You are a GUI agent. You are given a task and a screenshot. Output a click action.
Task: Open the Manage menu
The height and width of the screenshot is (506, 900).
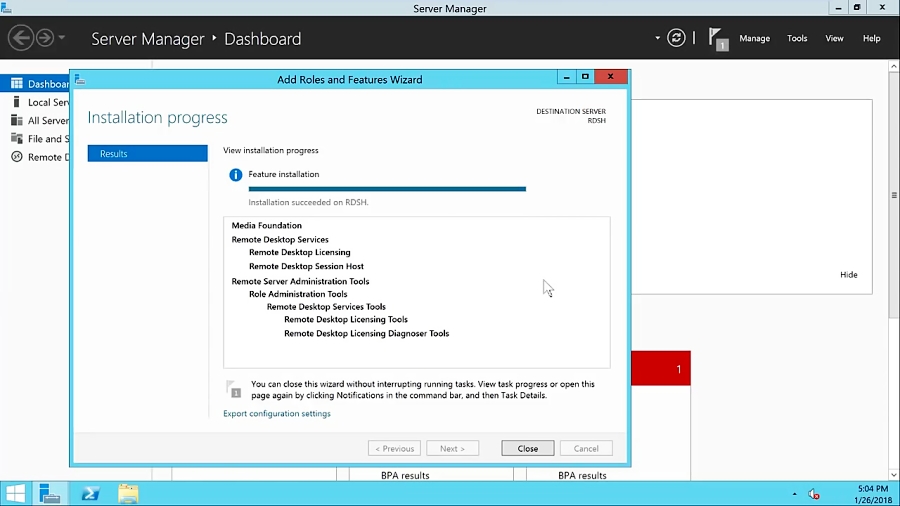point(754,38)
